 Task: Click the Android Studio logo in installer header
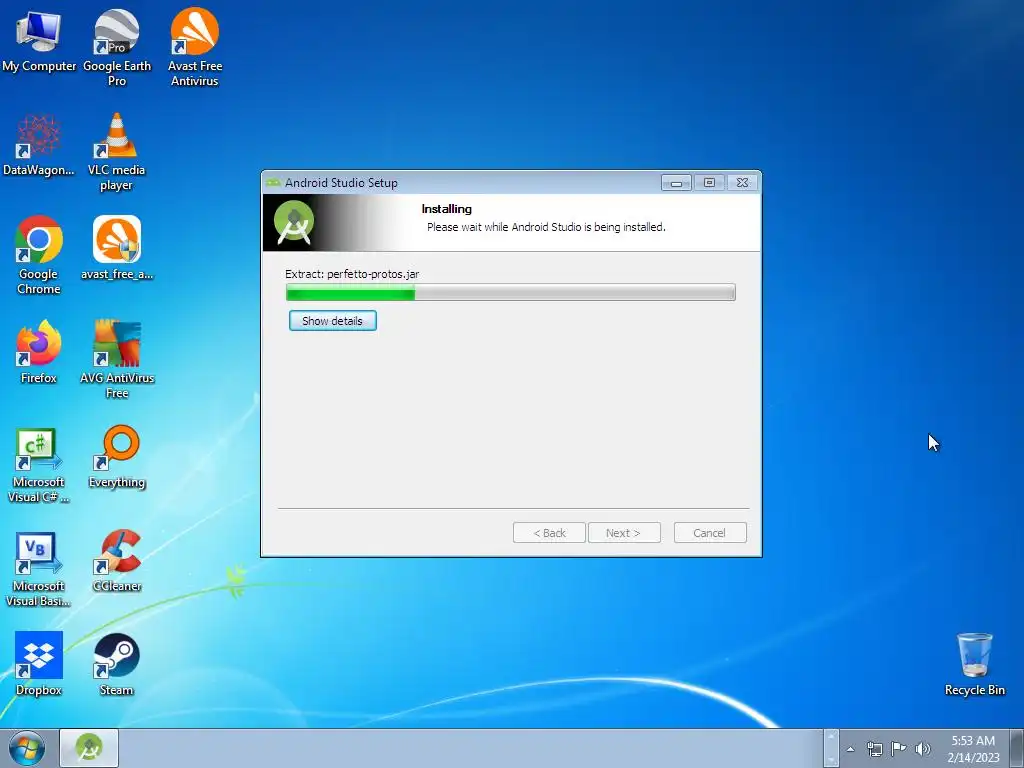[x=294, y=223]
